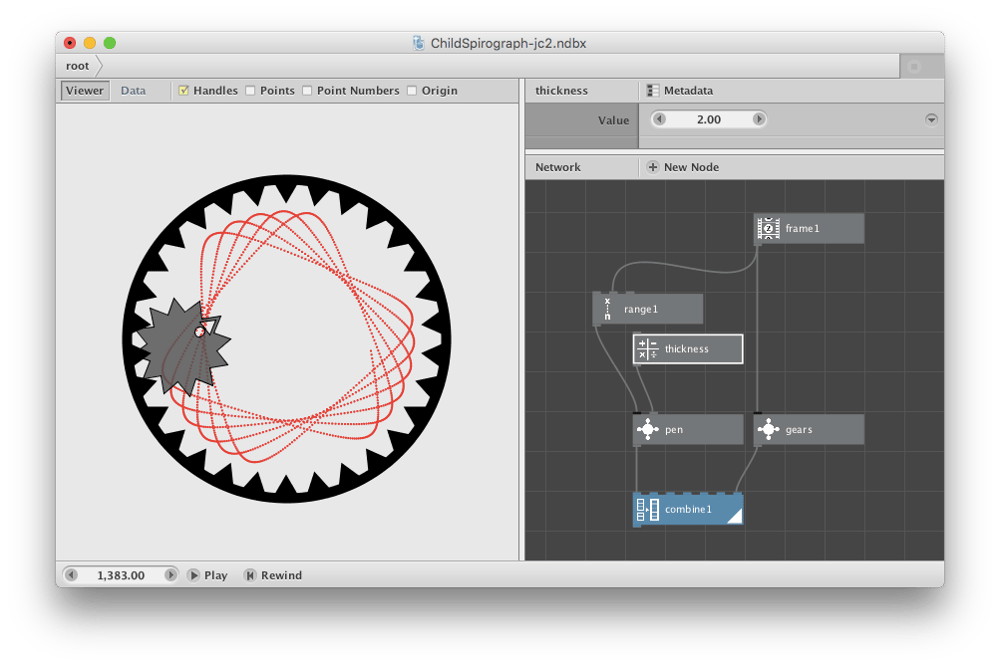The width and height of the screenshot is (1000, 667).
Task: Click the thickness header in parameters panel
Action: 561,91
